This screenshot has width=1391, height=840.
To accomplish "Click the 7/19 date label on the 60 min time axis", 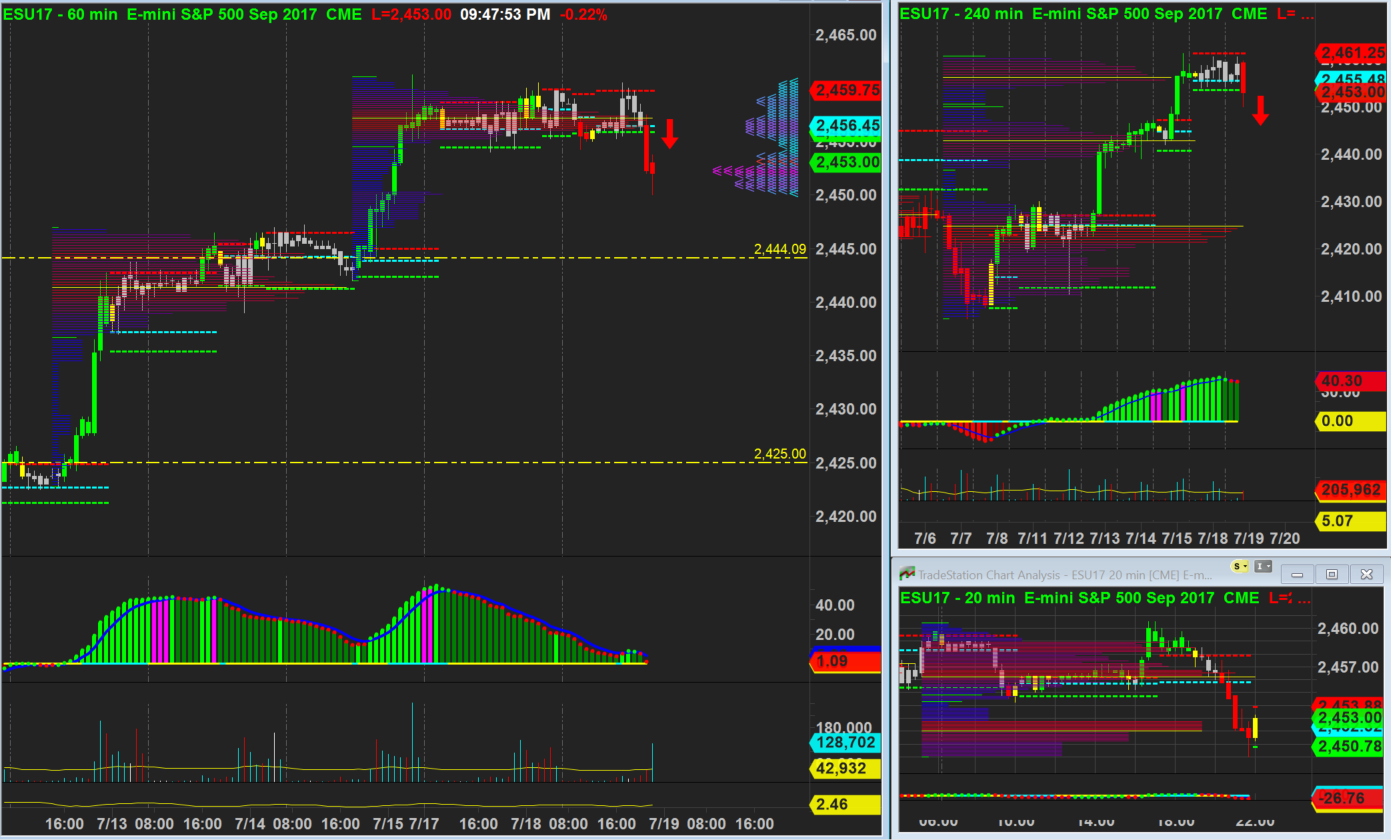I will coord(665,823).
